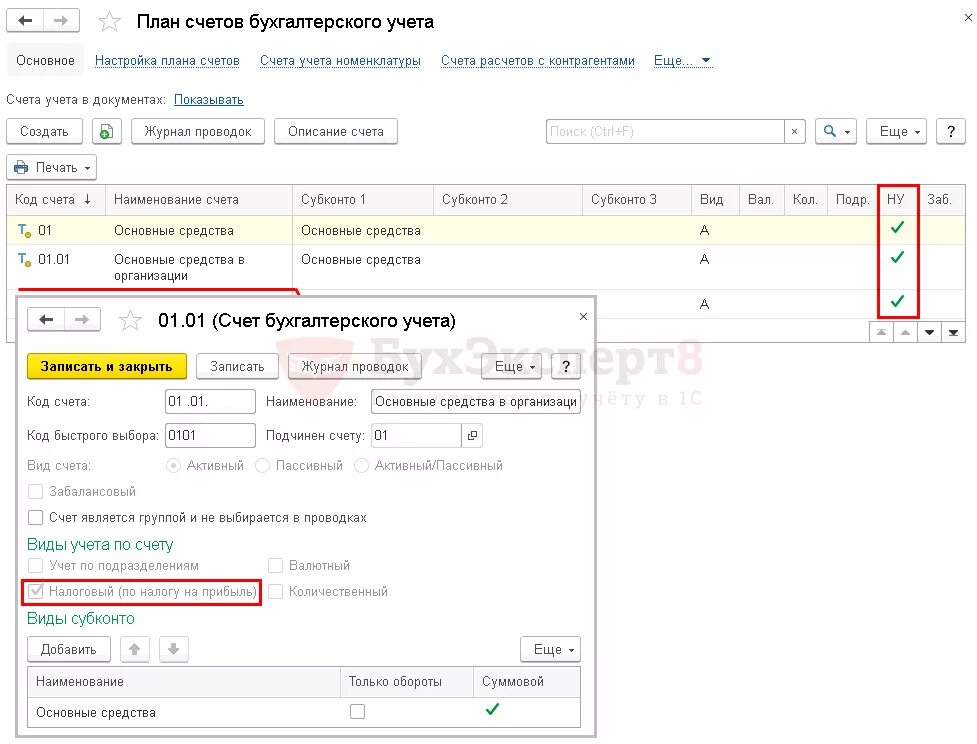
Task: Select the Пассивный account type
Action: tap(262, 465)
